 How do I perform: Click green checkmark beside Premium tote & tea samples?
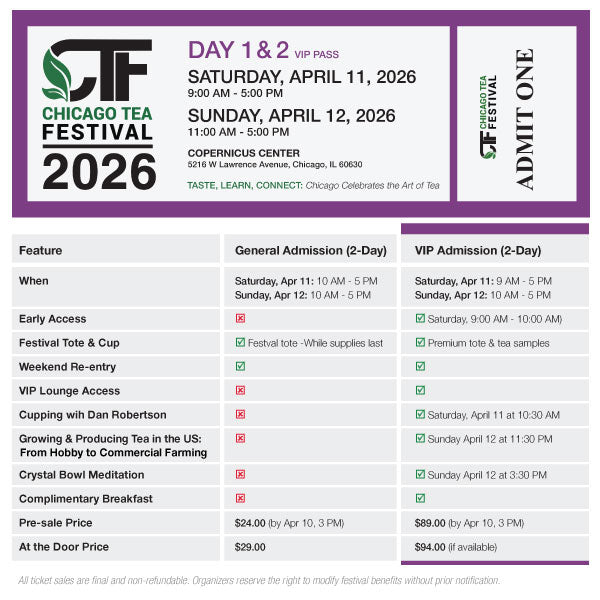point(420,343)
